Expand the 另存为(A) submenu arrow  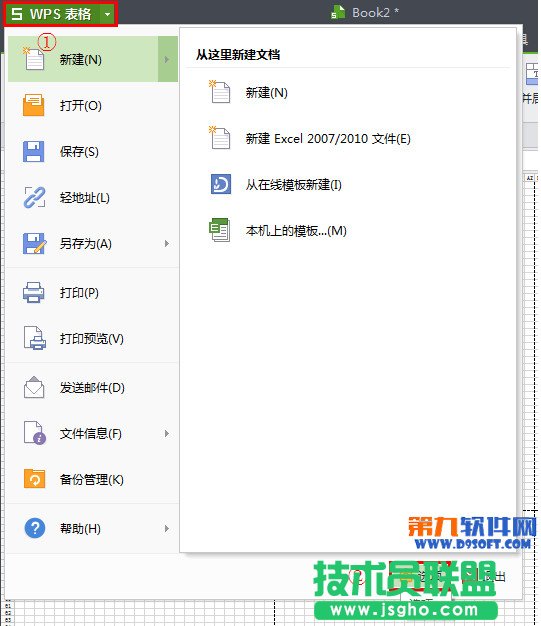click(x=167, y=244)
